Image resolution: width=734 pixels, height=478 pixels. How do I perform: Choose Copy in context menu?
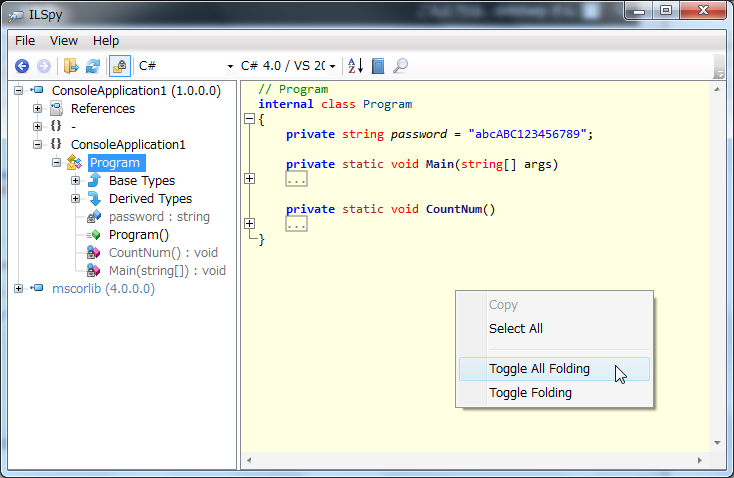point(555,305)
